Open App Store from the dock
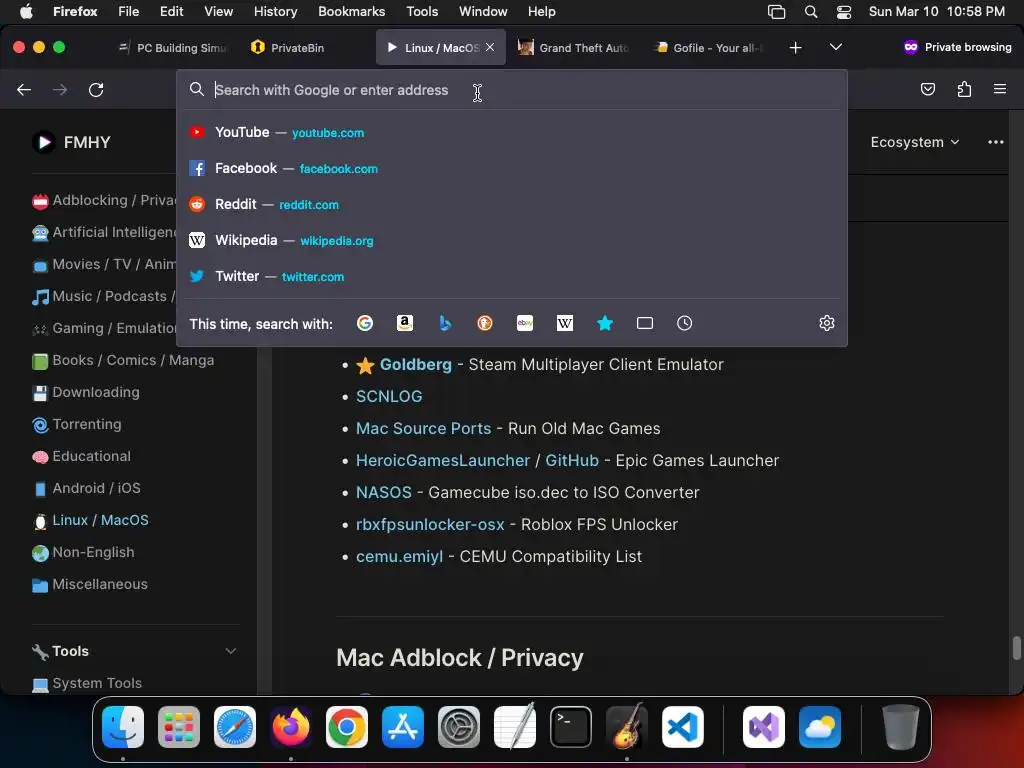Image resolution: width=1024 pixels, height=768 pixels. [x=403, y=727]
